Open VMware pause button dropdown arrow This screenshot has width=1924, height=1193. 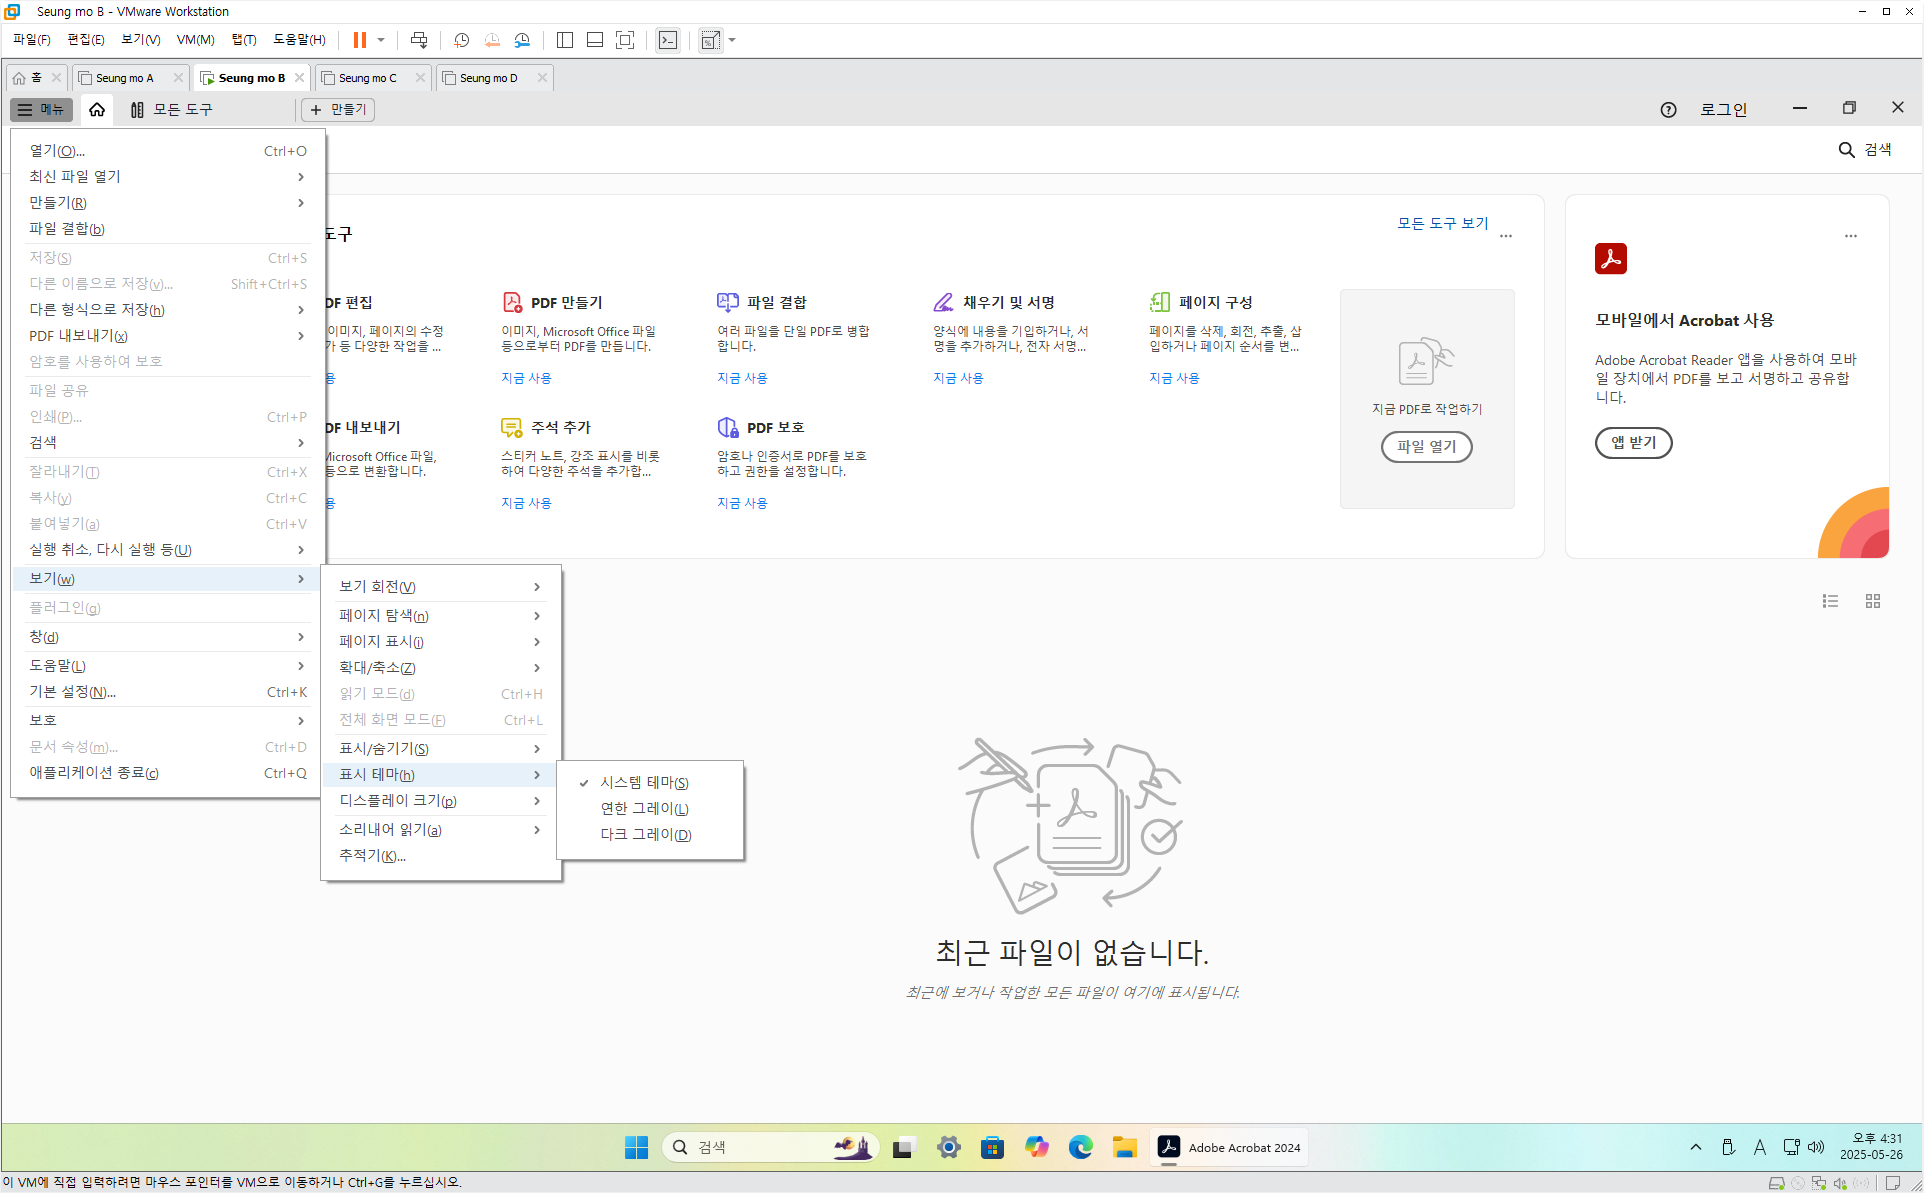point(381,40)
